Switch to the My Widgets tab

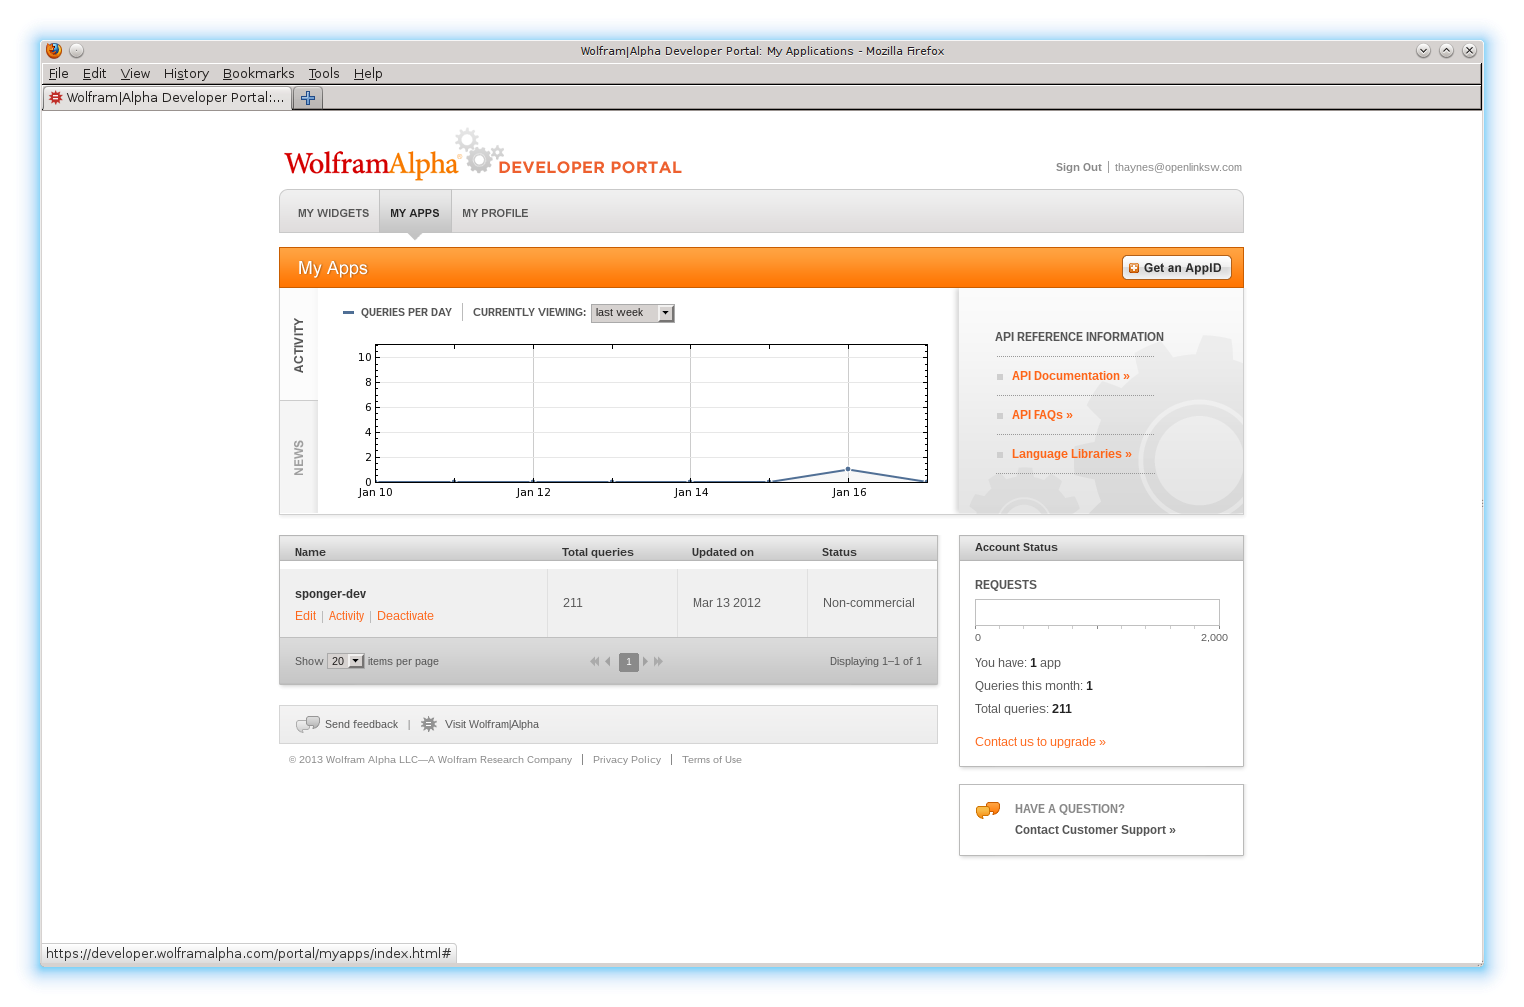333,213
